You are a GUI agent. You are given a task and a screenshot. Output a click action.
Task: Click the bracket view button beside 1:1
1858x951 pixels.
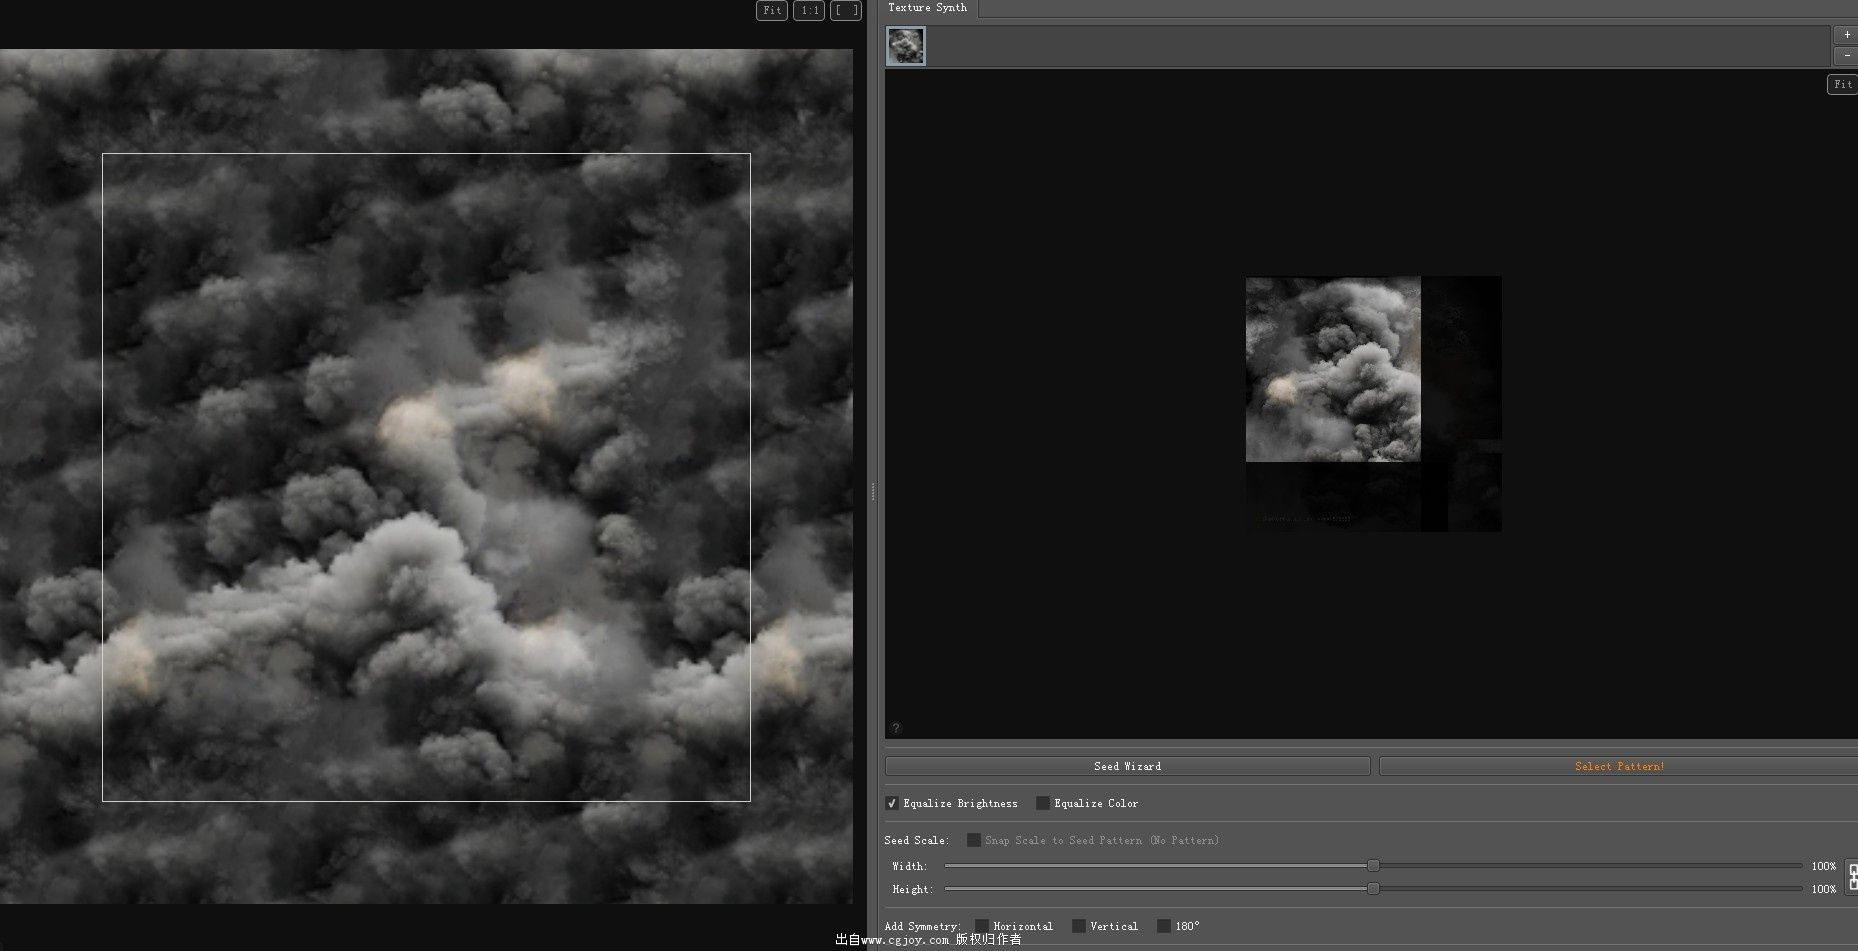(846, 10)
